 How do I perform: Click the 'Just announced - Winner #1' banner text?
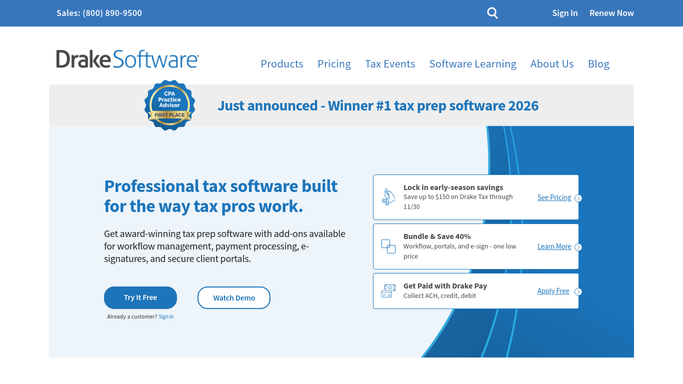click(378, 106)
